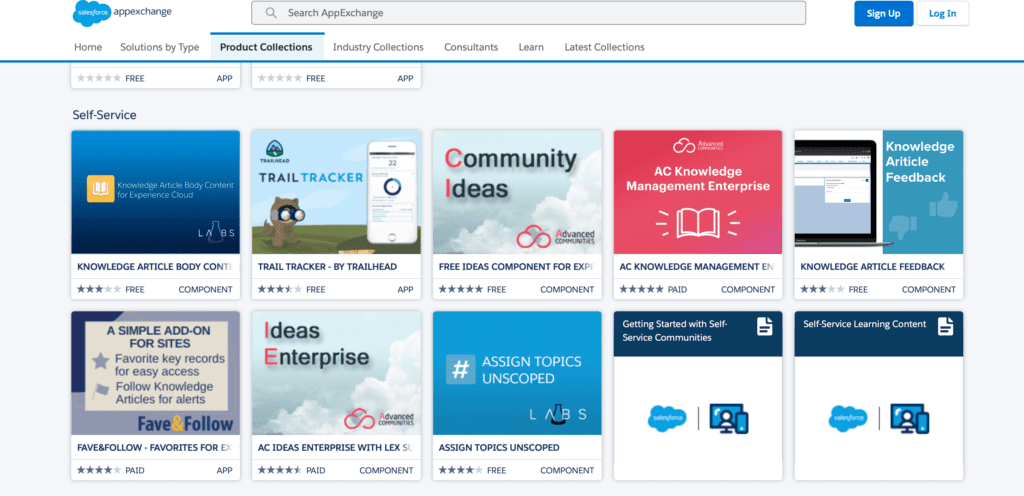Click star rating of Trail Tracker
Image resolution: width=1024 pixels, height=496 pixels.
click(280, 289)
